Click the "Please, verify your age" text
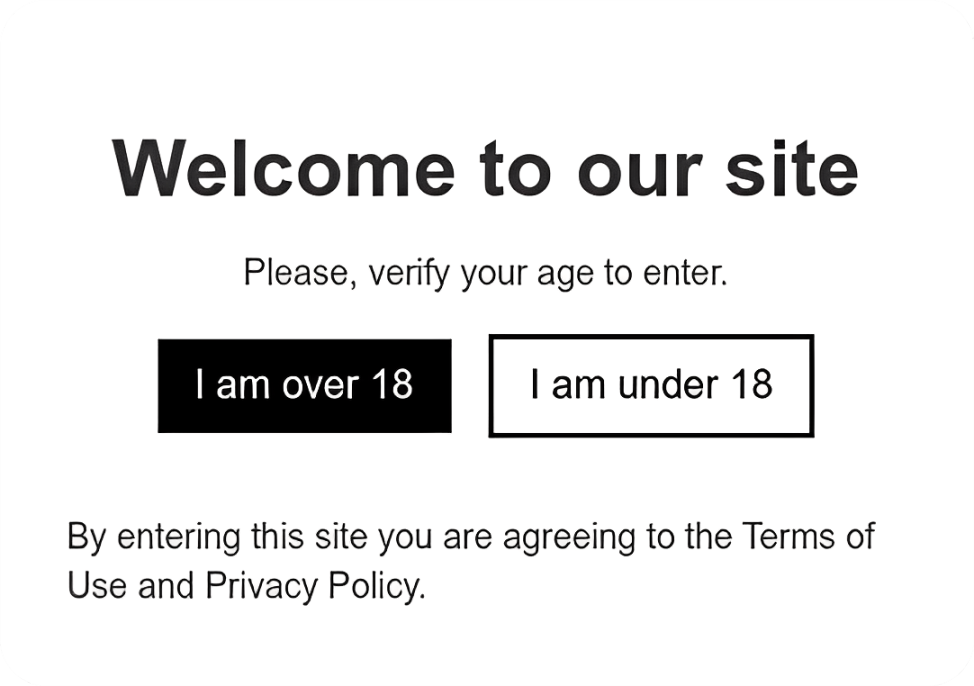The height and width of the screenshot is (686, 974). 485,272
